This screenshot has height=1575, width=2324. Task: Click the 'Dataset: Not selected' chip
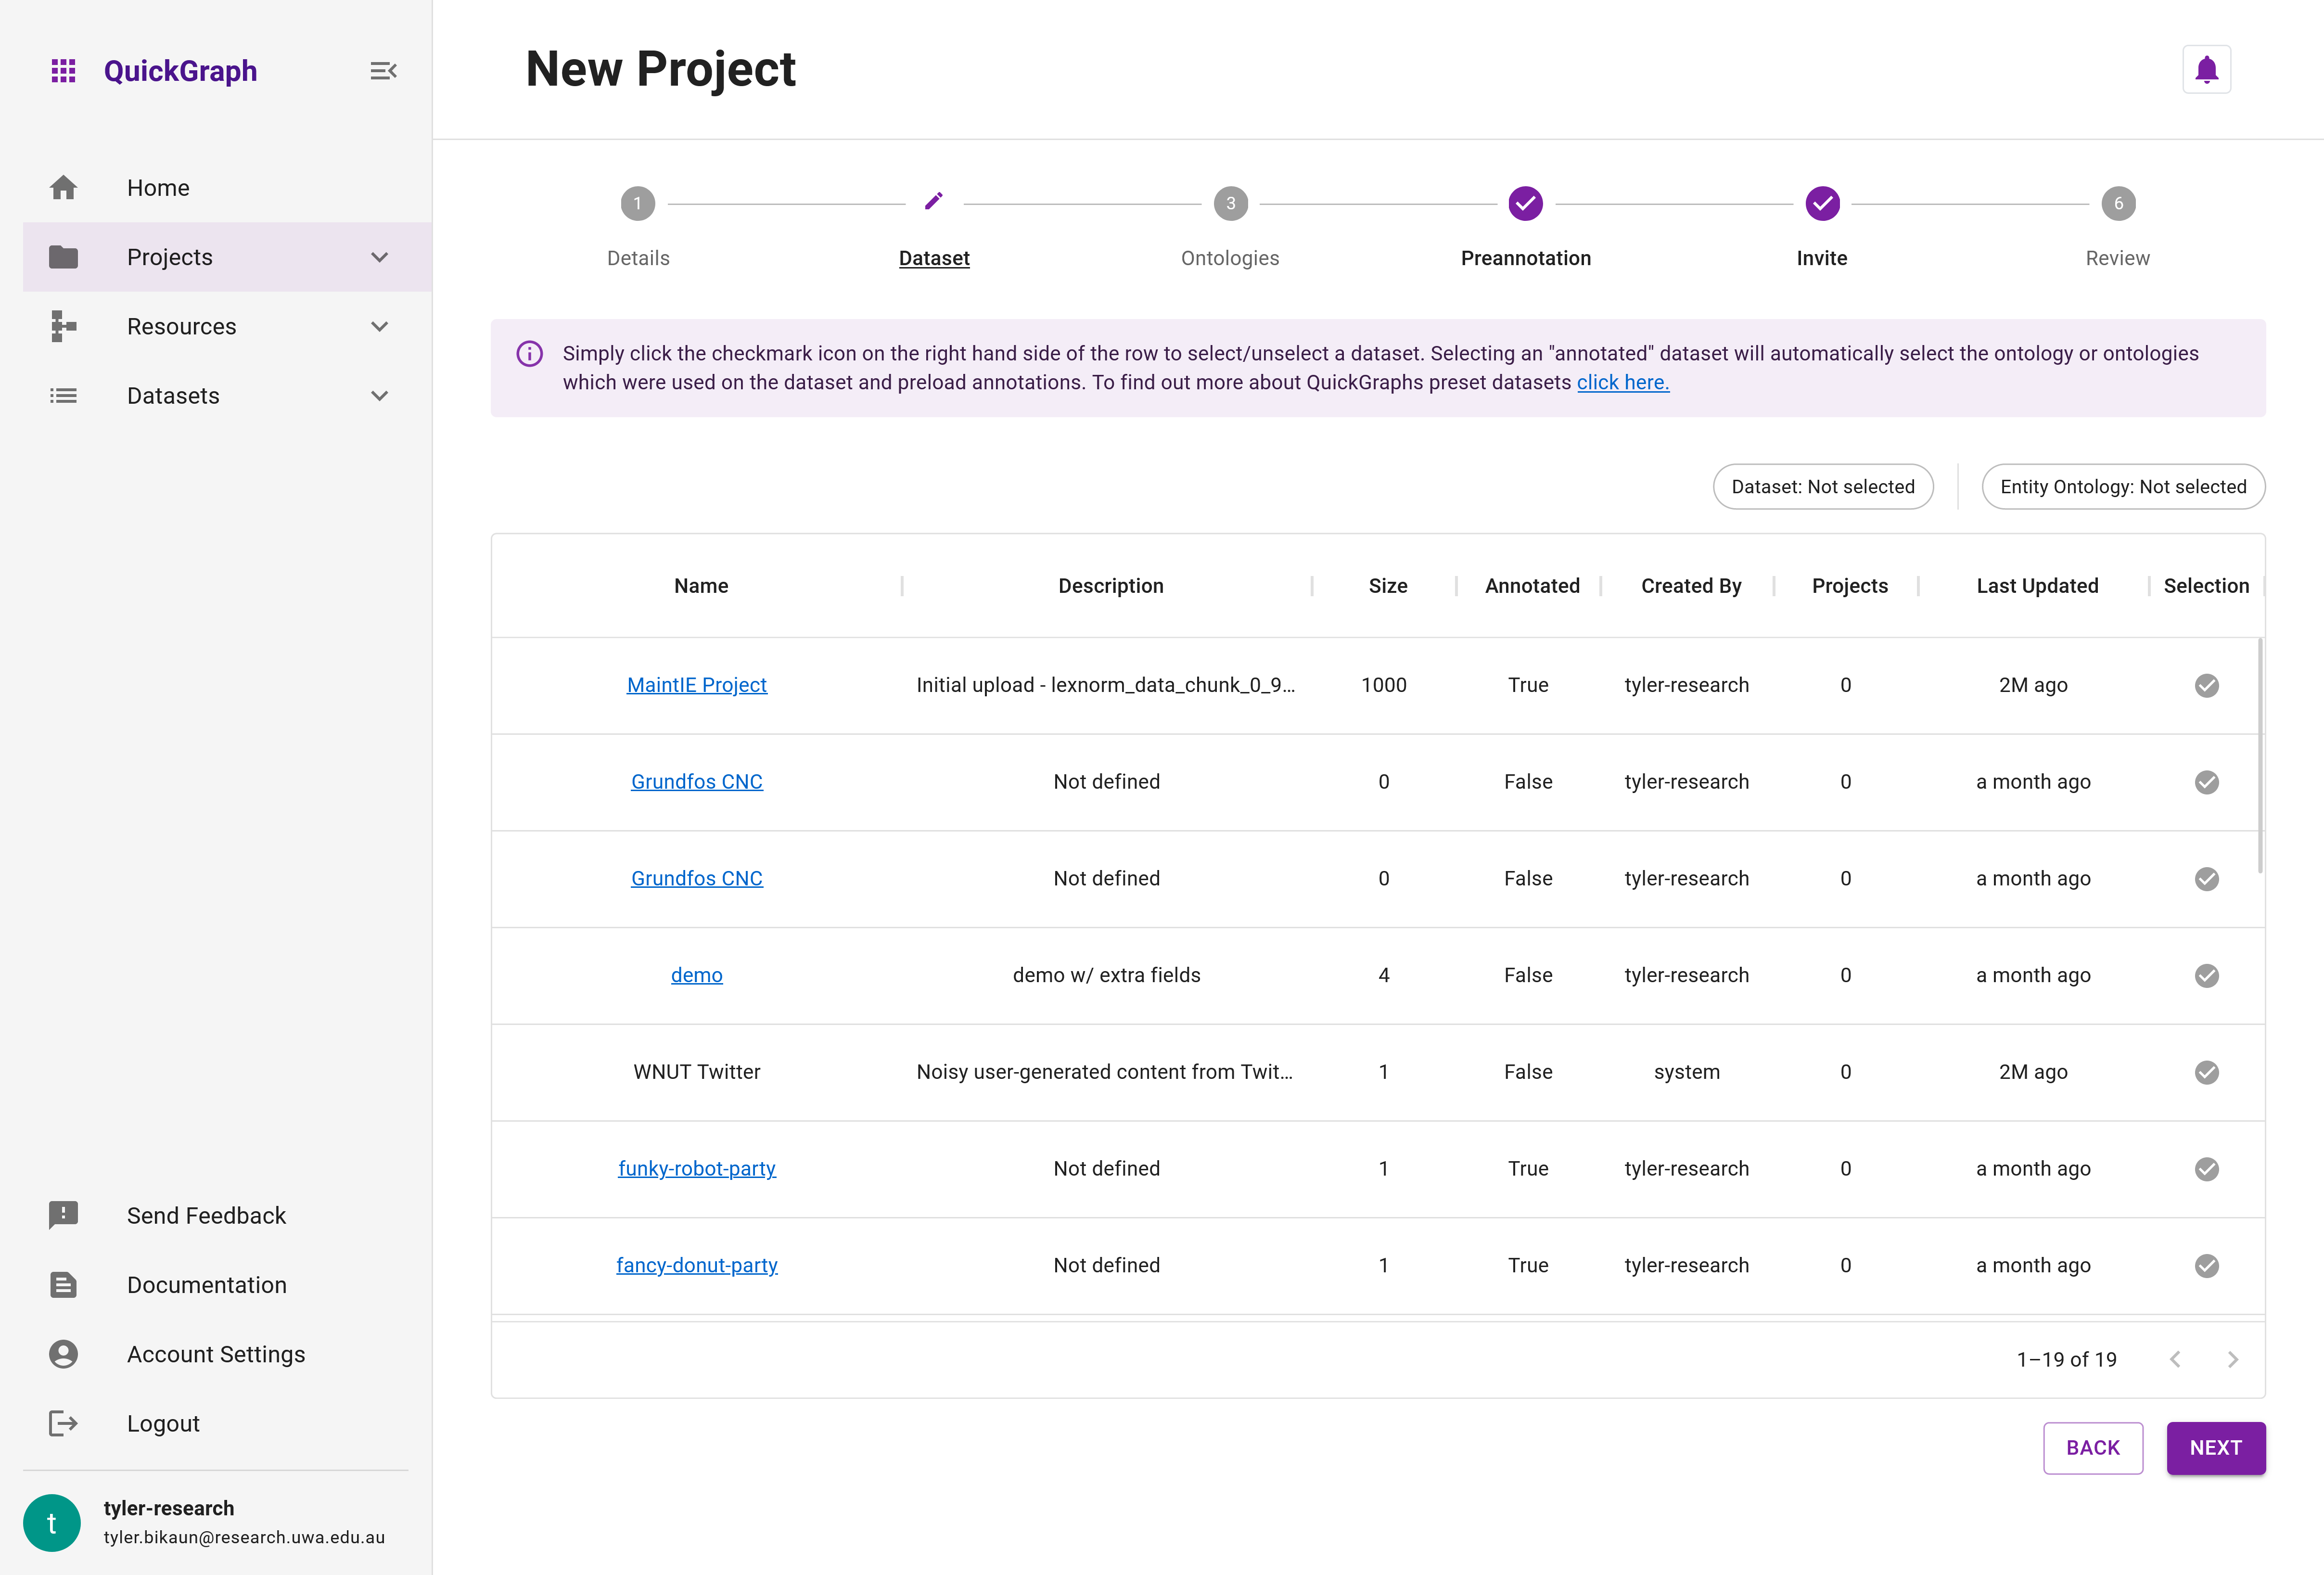click(x=1822, y=487)
